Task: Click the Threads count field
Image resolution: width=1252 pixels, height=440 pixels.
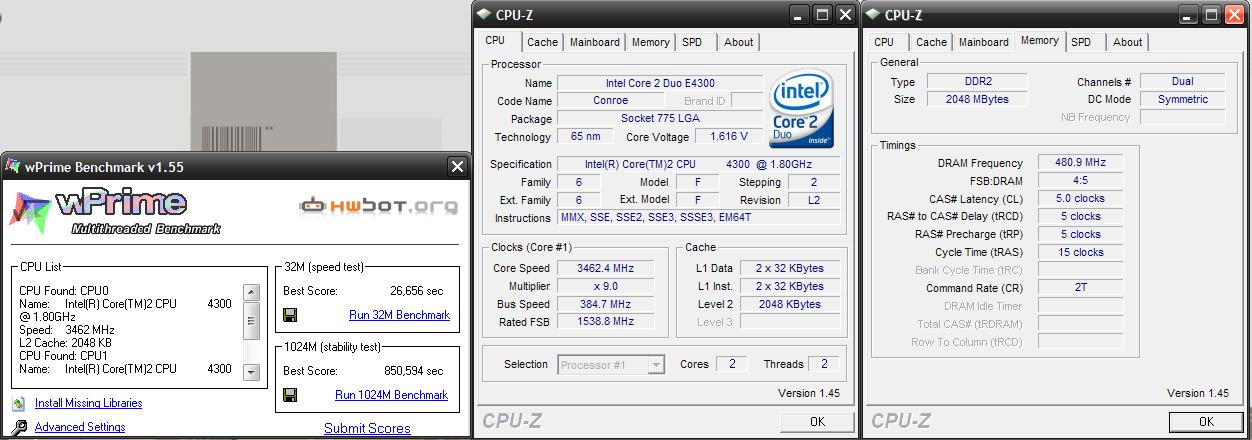Action: click(x=824, y=364)
